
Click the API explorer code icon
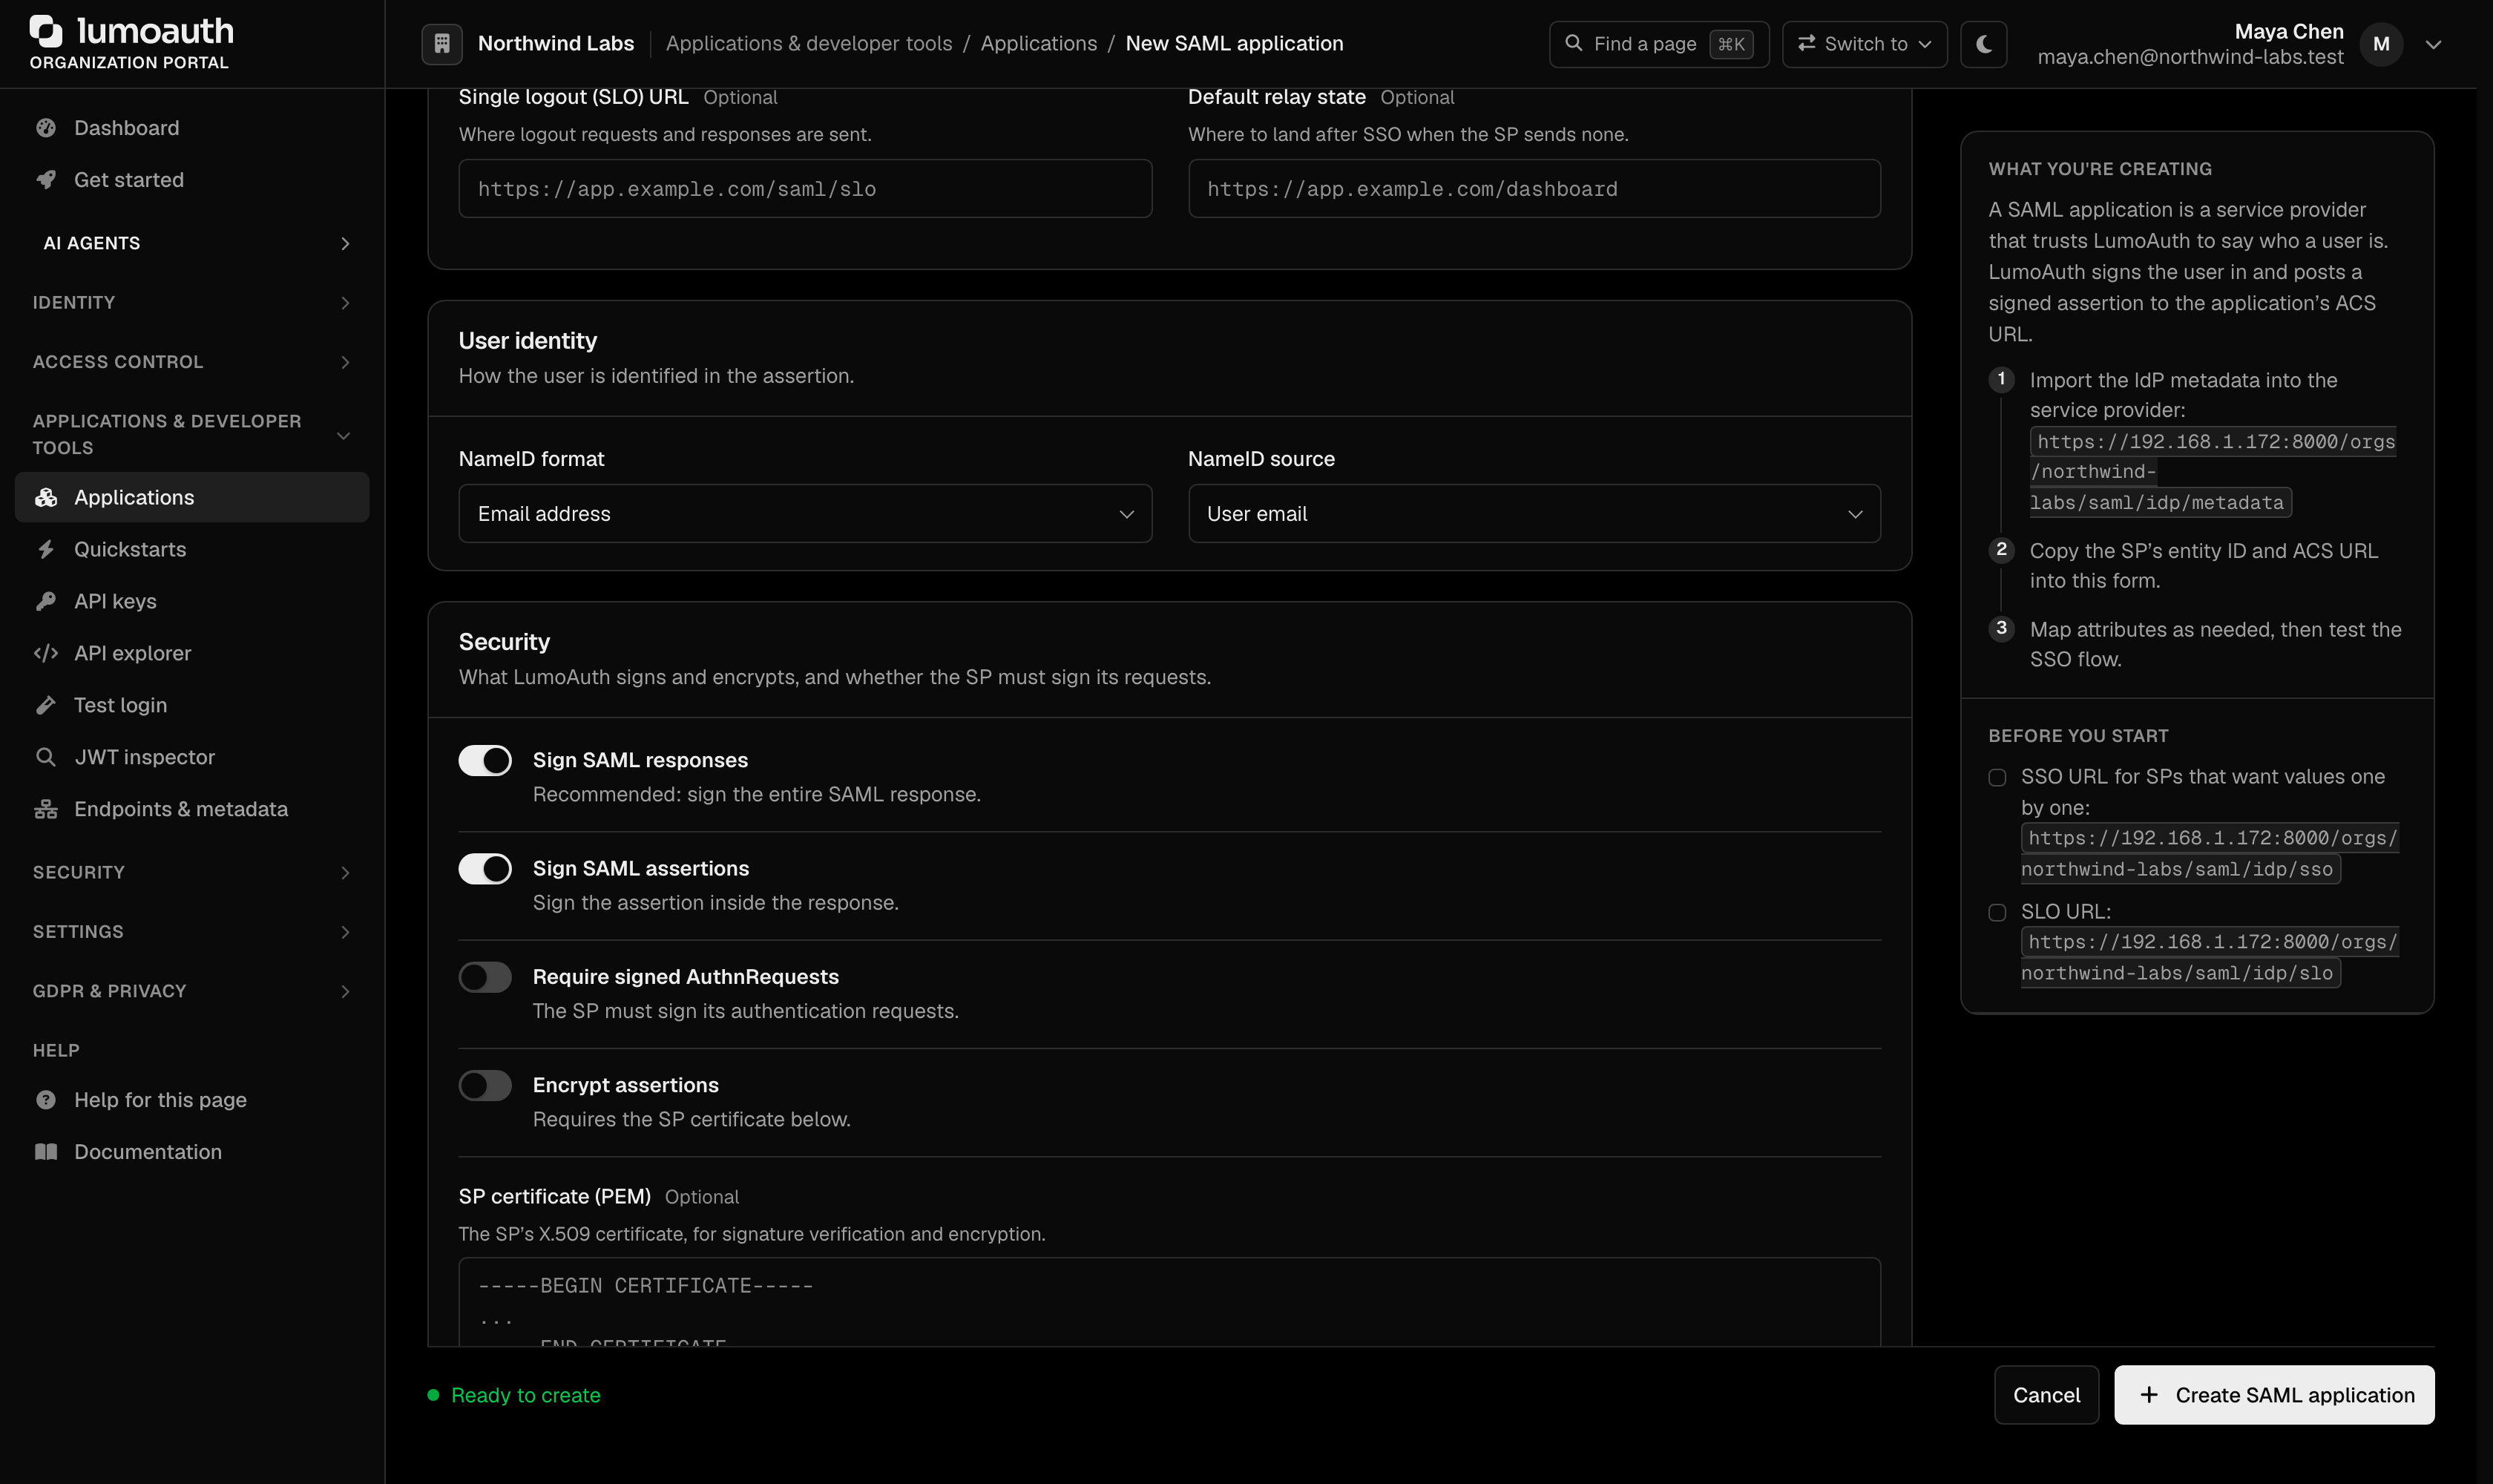coord(46,653)
